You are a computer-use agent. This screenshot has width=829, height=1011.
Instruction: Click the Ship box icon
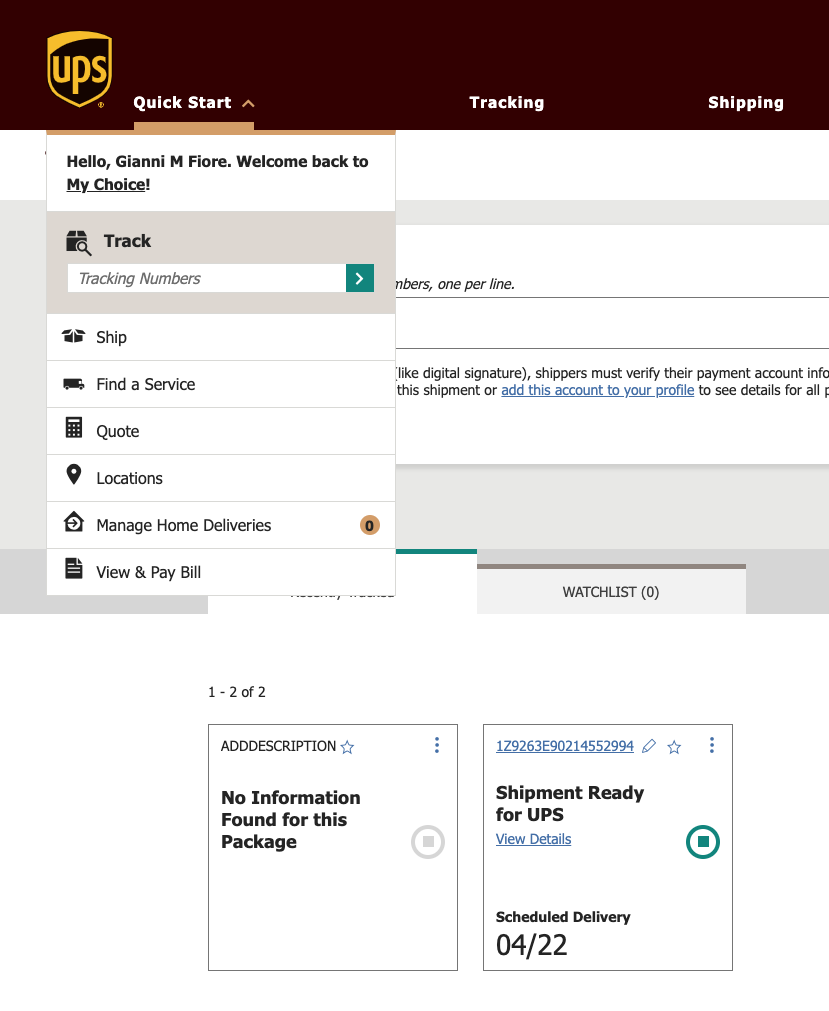pos(73,336)
